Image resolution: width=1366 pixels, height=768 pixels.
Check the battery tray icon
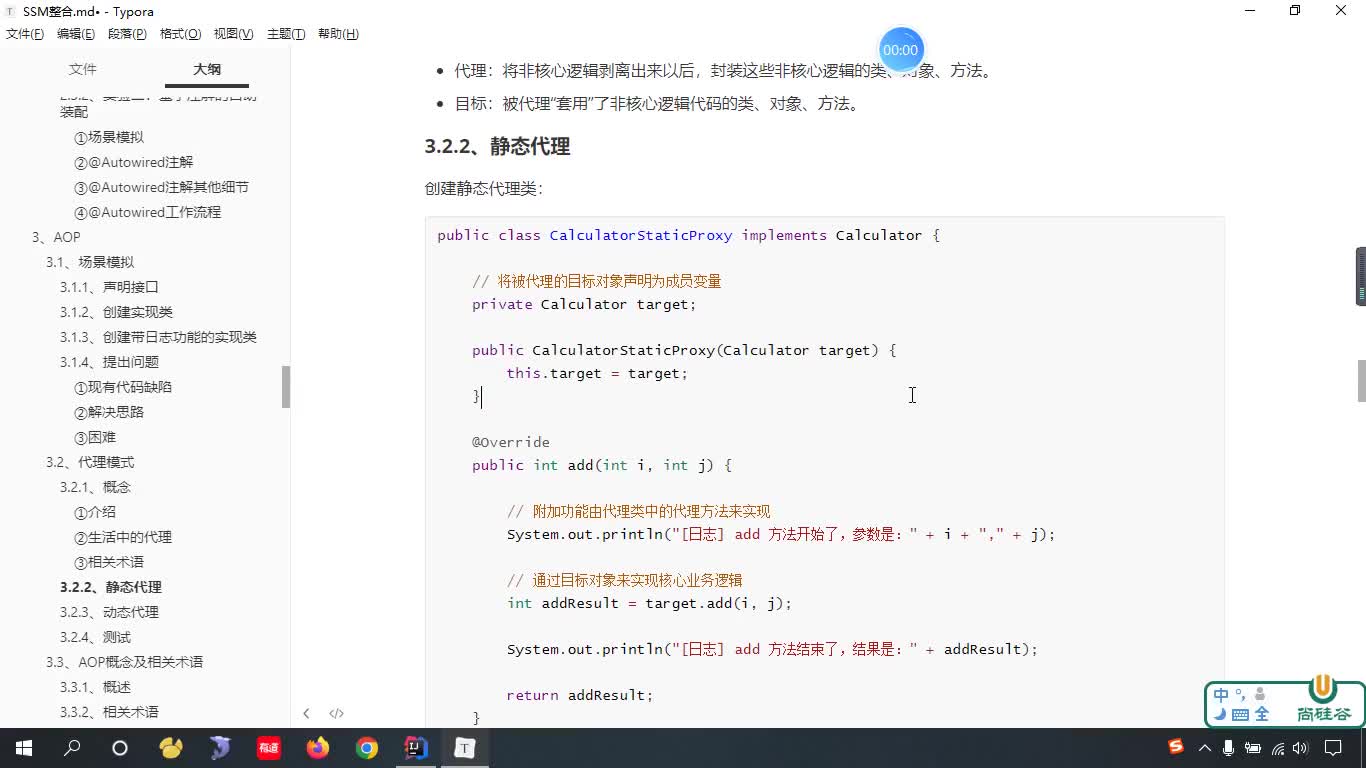point(1253,748)
